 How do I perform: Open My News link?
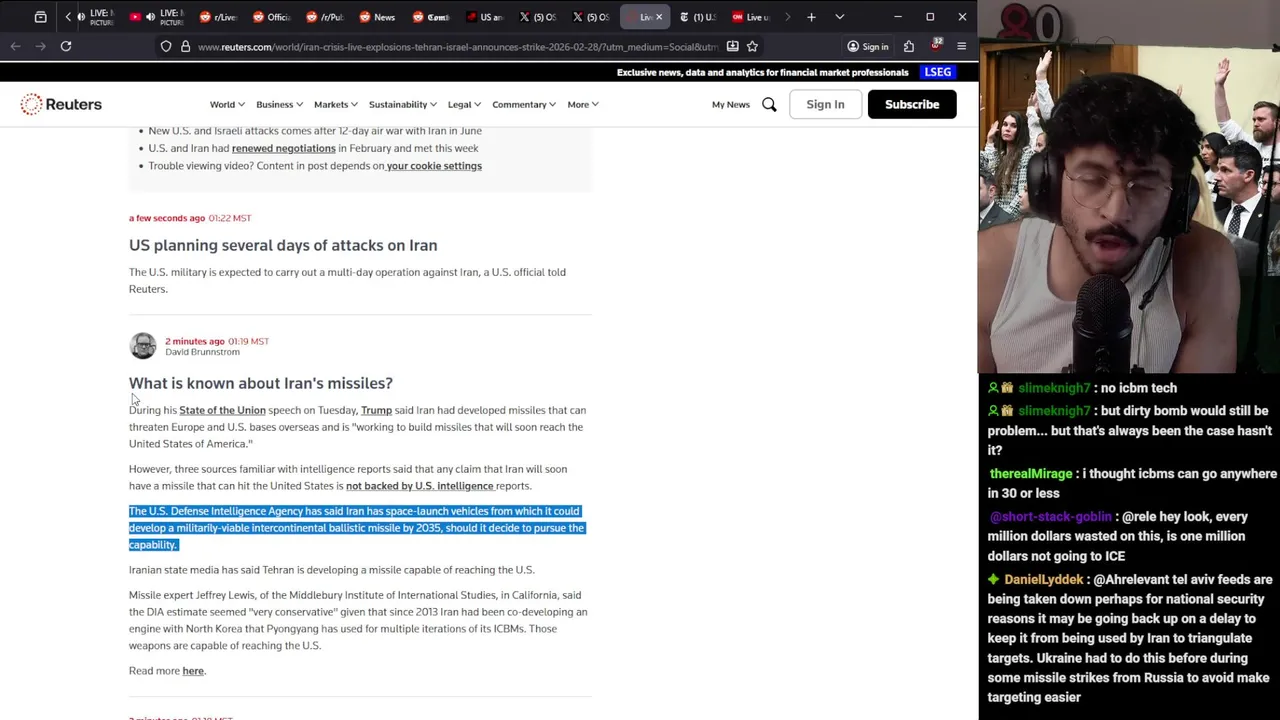click(x=730, y=104)
